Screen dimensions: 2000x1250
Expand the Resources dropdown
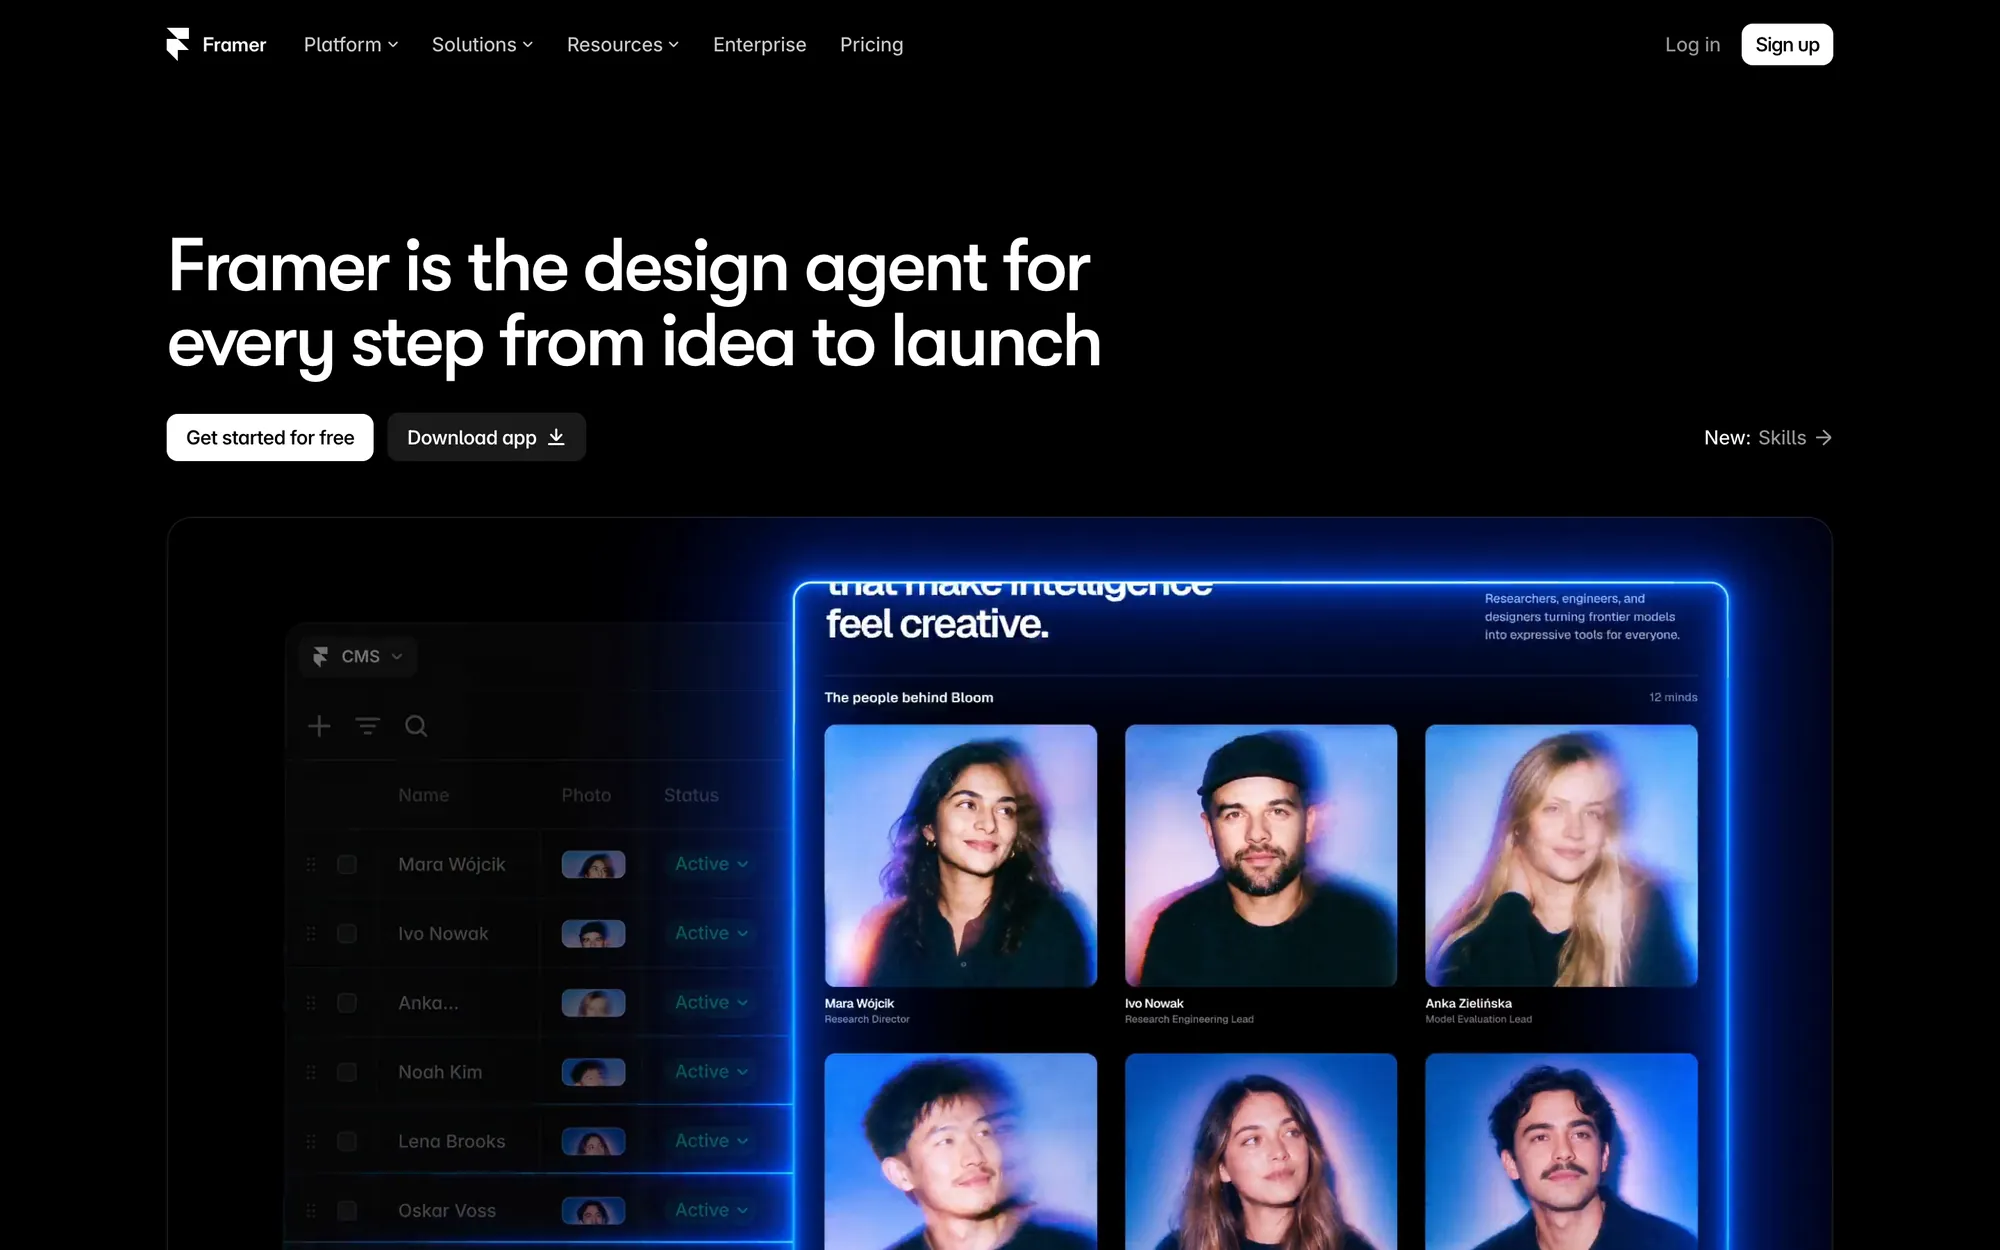coord(623,45)
